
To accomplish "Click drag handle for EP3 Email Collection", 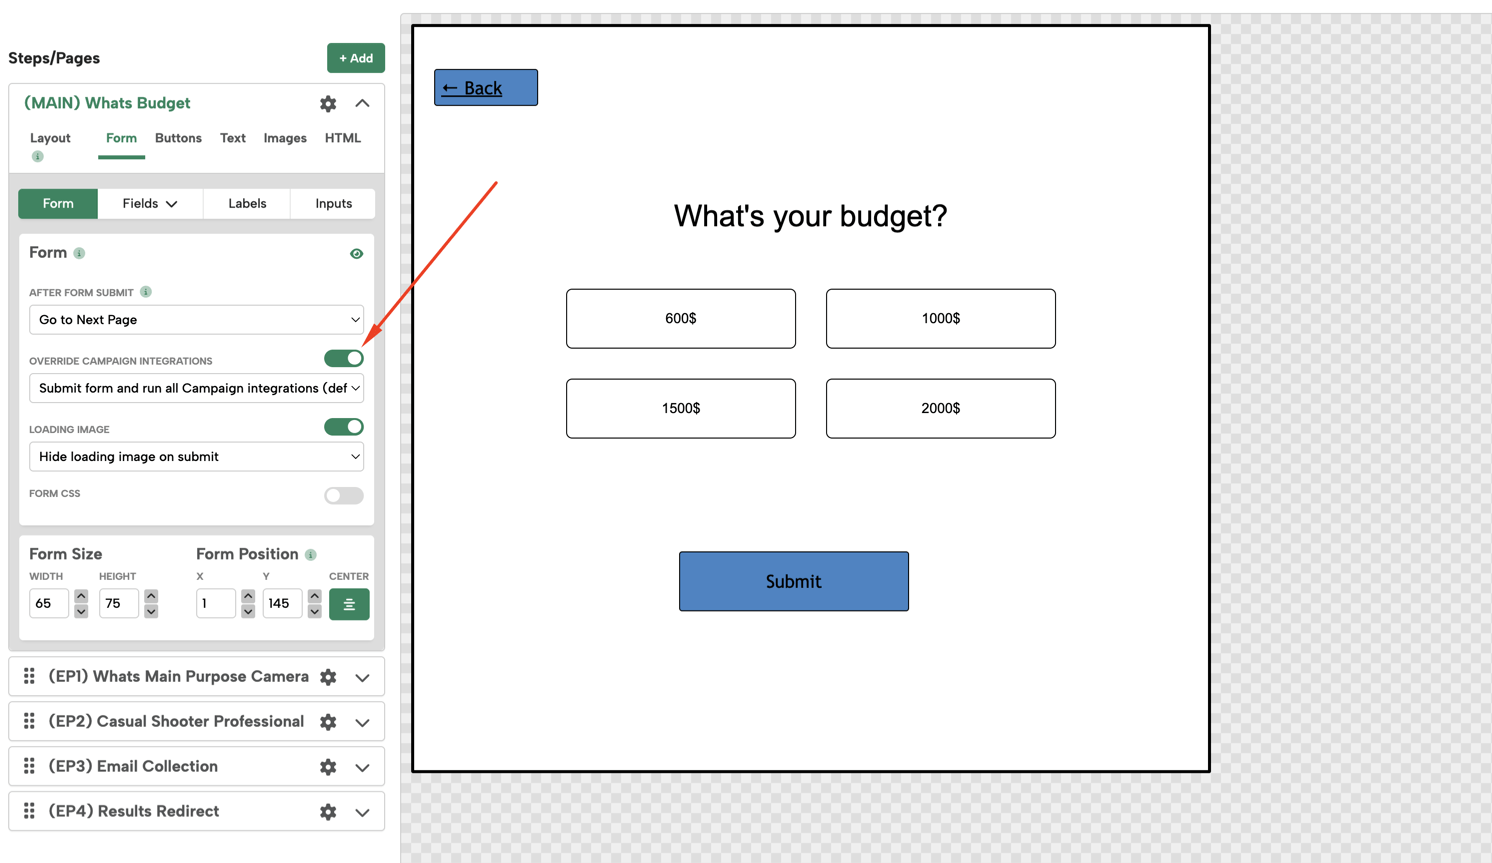I will tap(29, 766).
